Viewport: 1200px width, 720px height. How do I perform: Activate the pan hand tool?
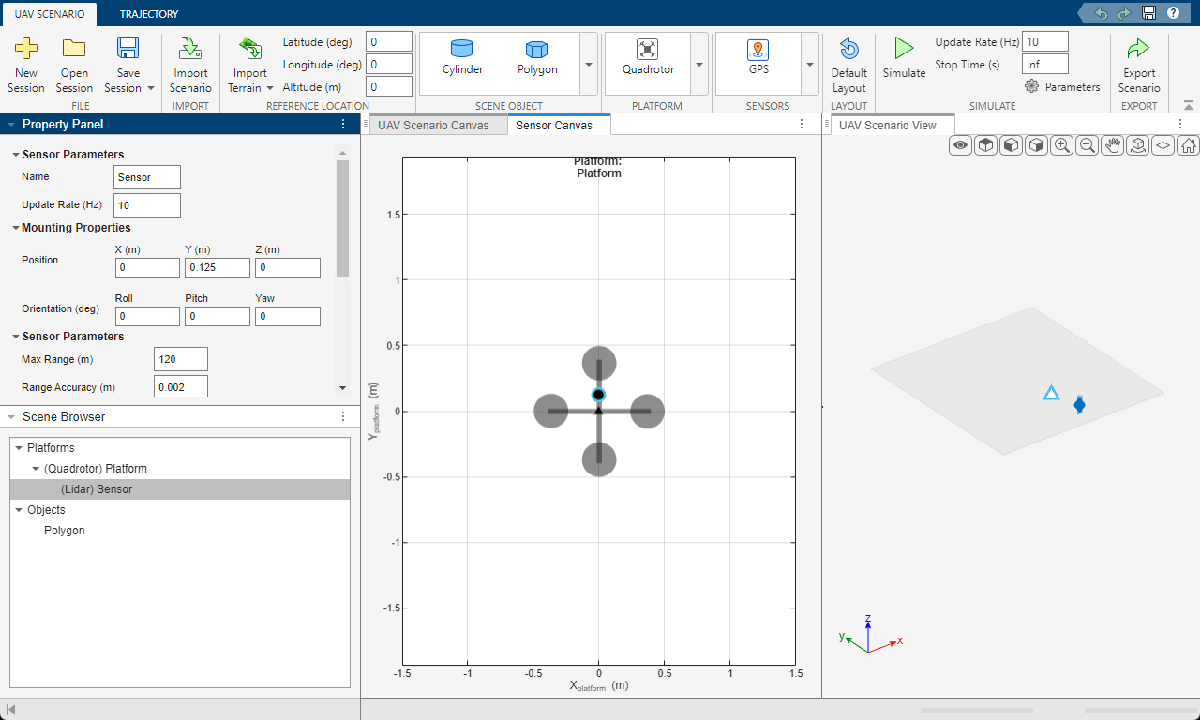(1112, 145)
